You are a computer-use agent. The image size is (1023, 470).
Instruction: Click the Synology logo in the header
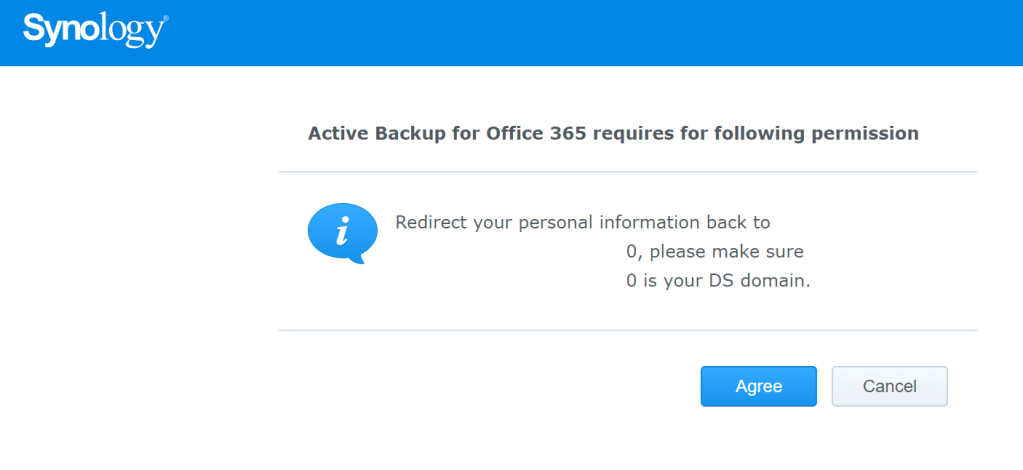[x=93, y=30]
